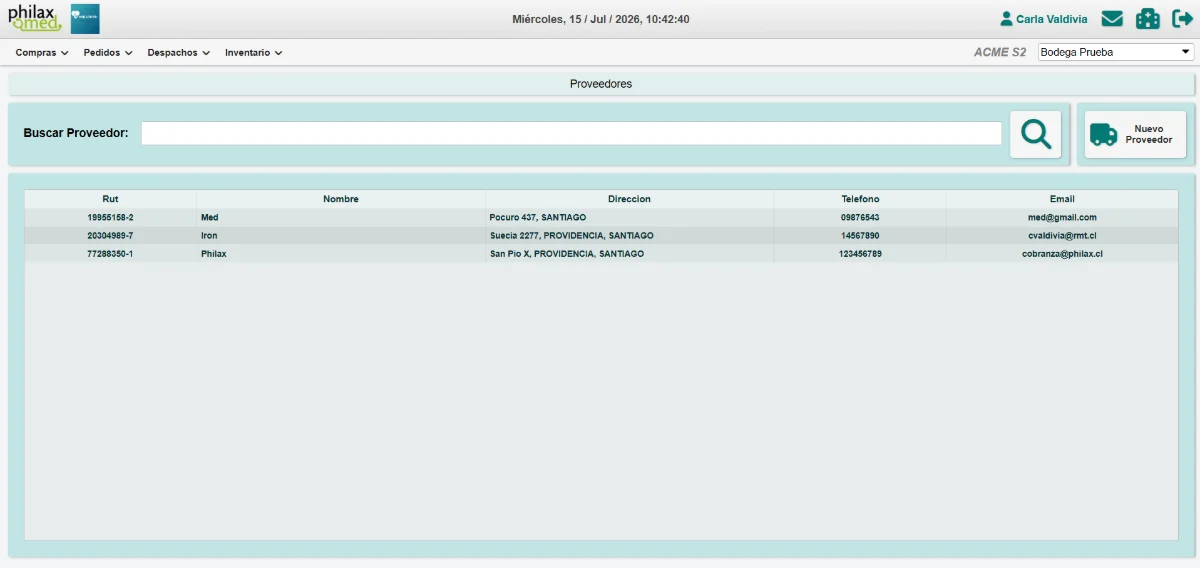The height and width of the screenshot is (568, 1200).
Task: Click the Email column header
Action: [1062, 199]
